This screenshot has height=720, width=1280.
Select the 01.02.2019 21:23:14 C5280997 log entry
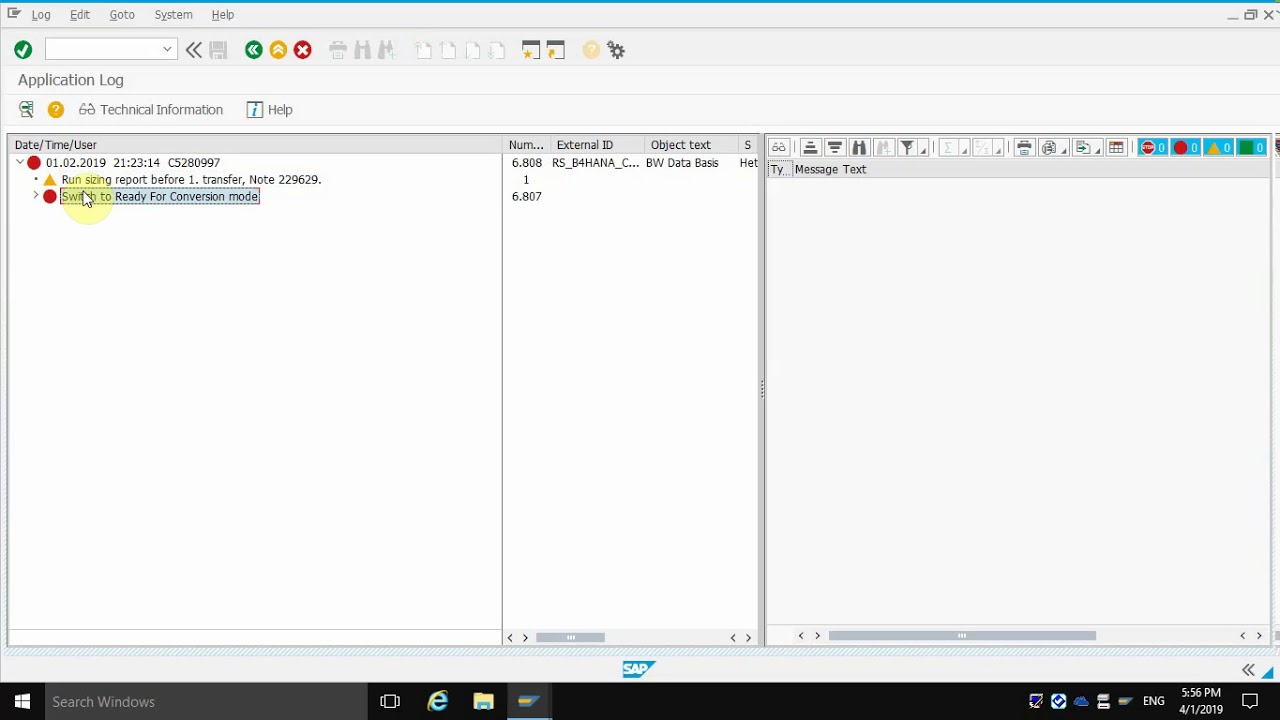tap(133, 163)
